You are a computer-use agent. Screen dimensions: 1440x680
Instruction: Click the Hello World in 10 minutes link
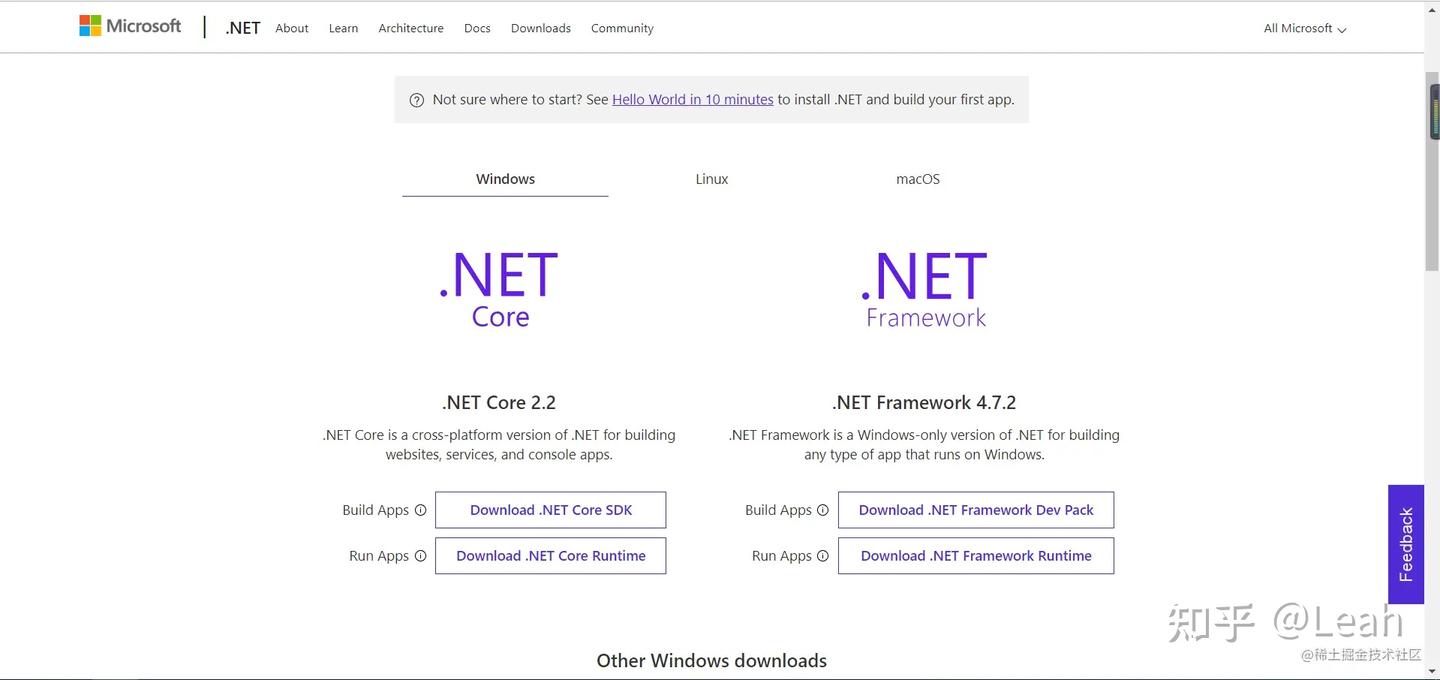tap(693, 99)
